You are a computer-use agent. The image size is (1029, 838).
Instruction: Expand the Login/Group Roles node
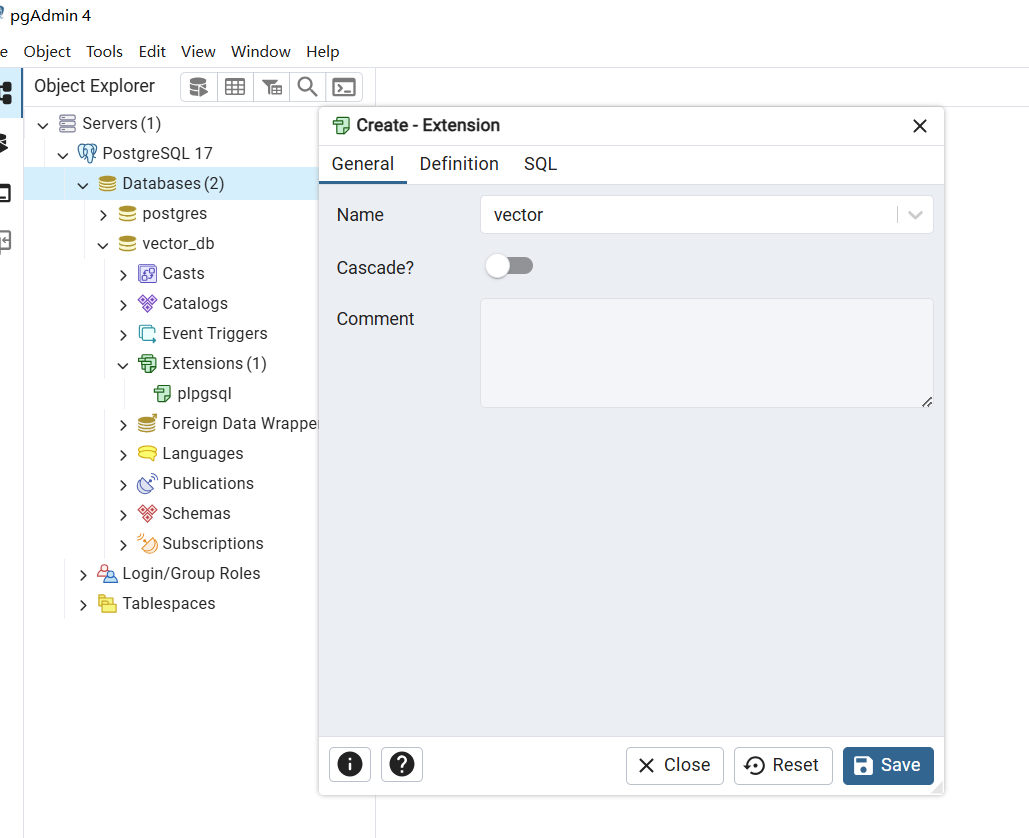coord(83,575)
